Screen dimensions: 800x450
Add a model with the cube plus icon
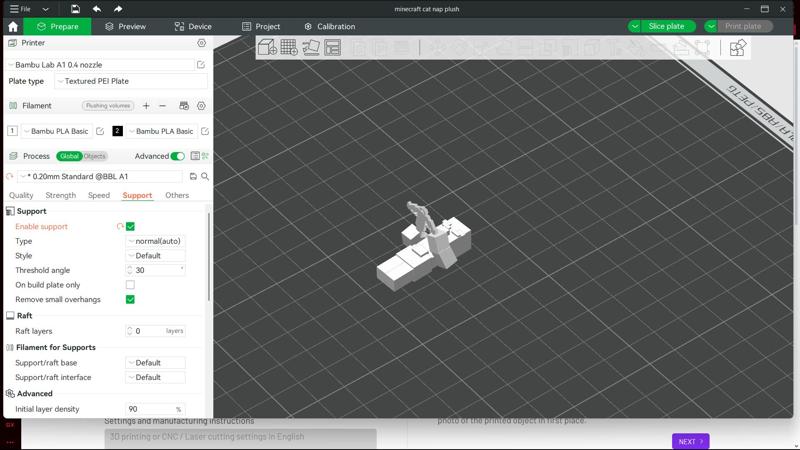(267, 48)
